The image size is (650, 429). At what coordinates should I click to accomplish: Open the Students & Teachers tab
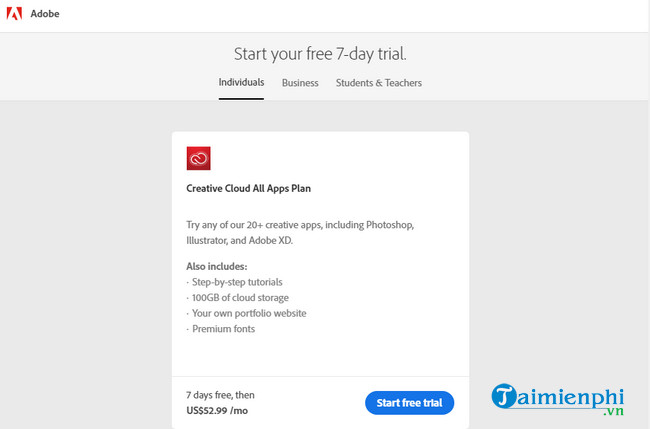click(379, 83)
